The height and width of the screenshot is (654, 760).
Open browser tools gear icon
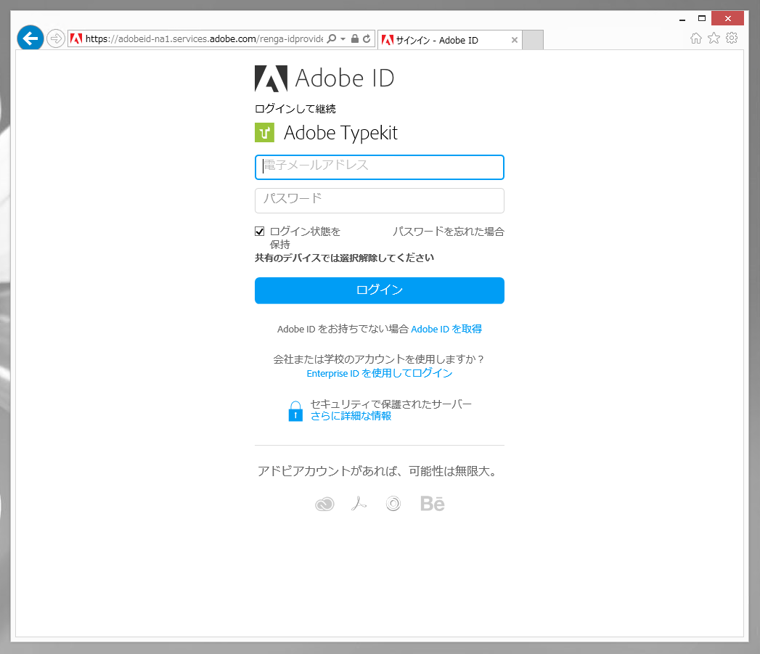point(731,38)
